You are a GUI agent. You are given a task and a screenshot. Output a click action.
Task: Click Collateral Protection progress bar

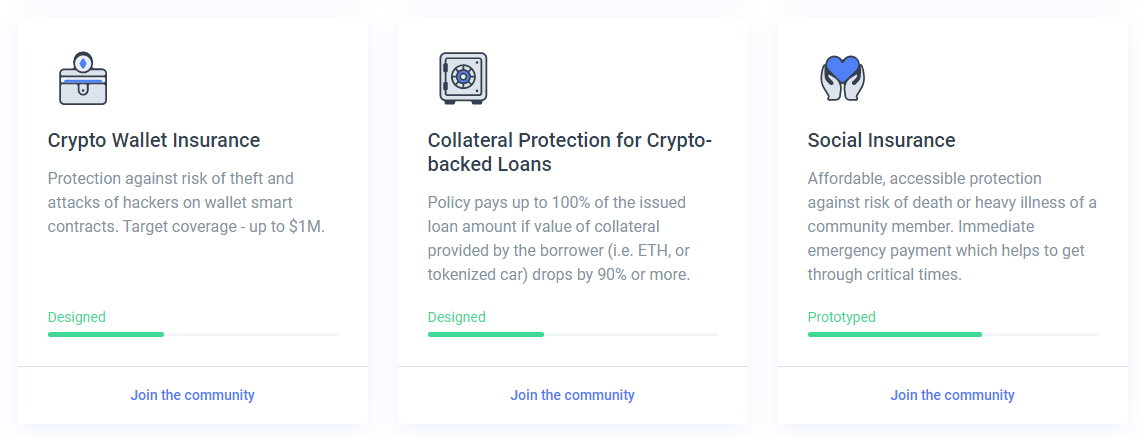coord(573,334)
